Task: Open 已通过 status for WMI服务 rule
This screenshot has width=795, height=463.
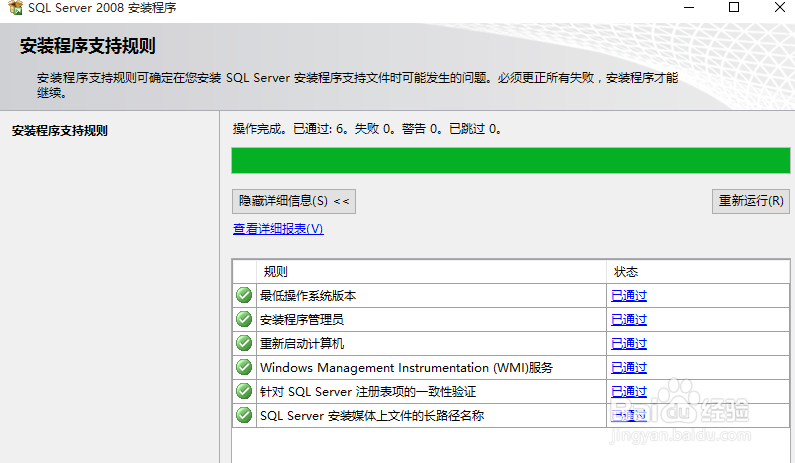Action: [629, 368]
